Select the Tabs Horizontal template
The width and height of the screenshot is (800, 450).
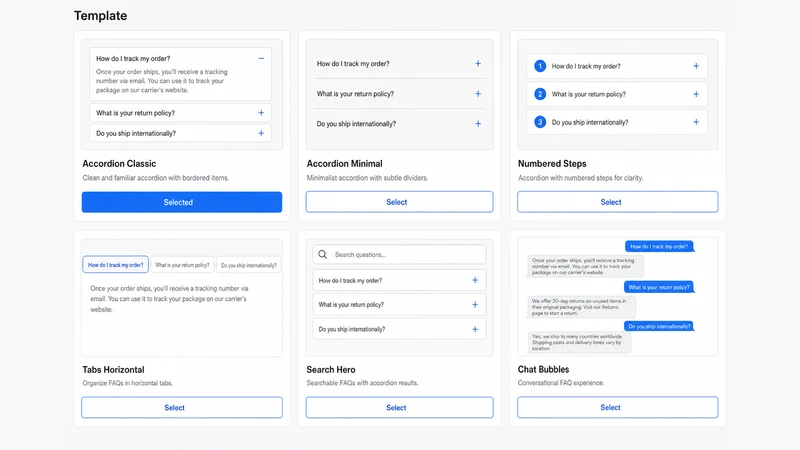click(x=182, y=408)
